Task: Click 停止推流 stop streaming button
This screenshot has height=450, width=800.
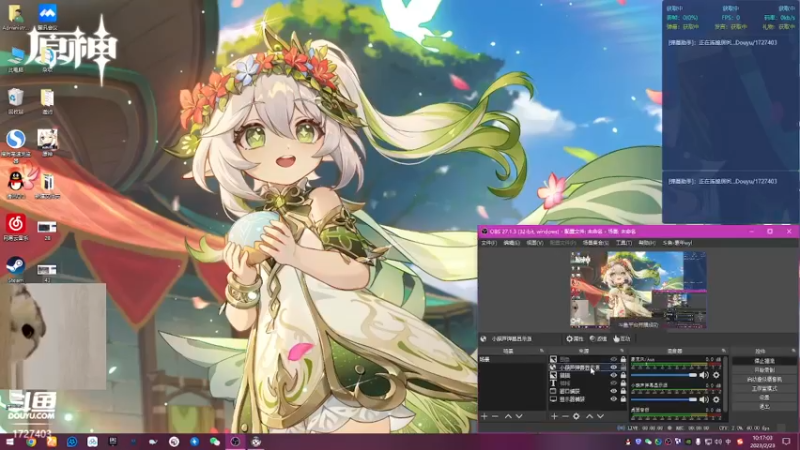Action: point(764,361)
